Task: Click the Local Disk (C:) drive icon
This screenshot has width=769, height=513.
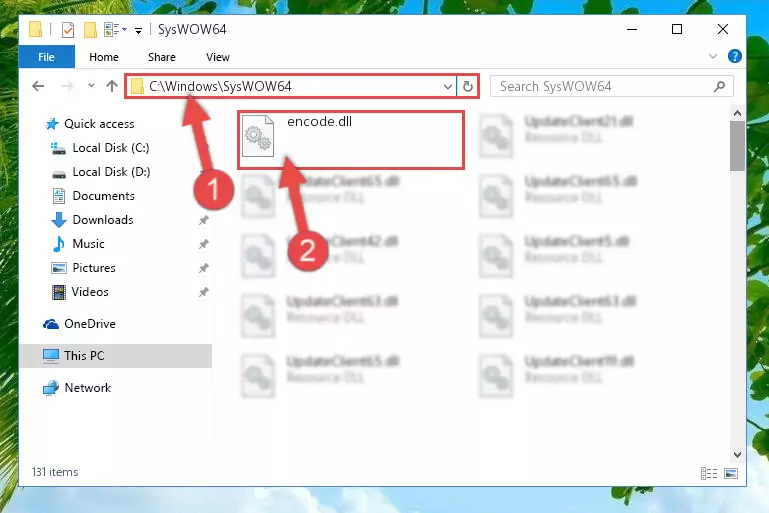Action: (58, 148)
